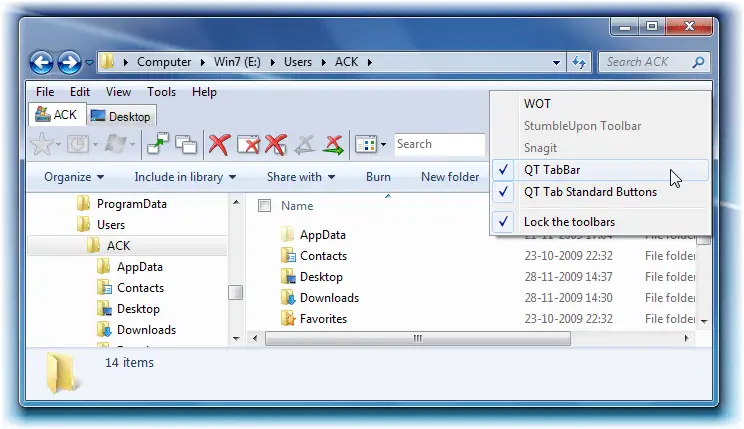This screenshot has width=744, height=429.
Task: Select Contacts in the folder tree
Action: pyautogui.click(x=140, y=288)
